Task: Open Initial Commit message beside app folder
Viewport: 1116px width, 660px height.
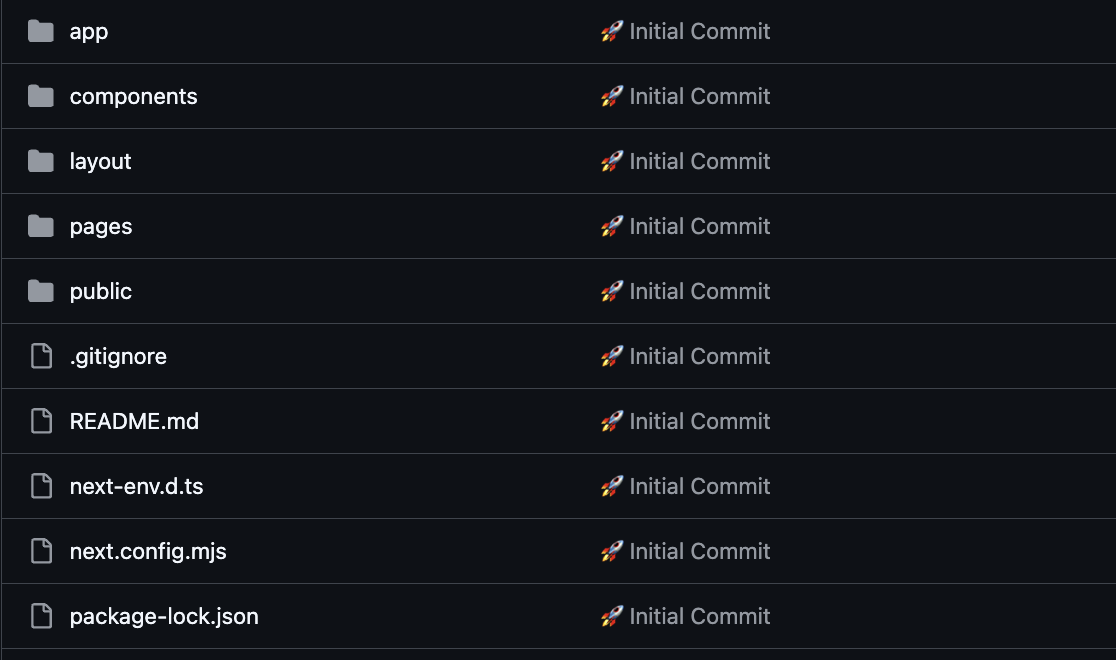Action: (x=699, y=31)
